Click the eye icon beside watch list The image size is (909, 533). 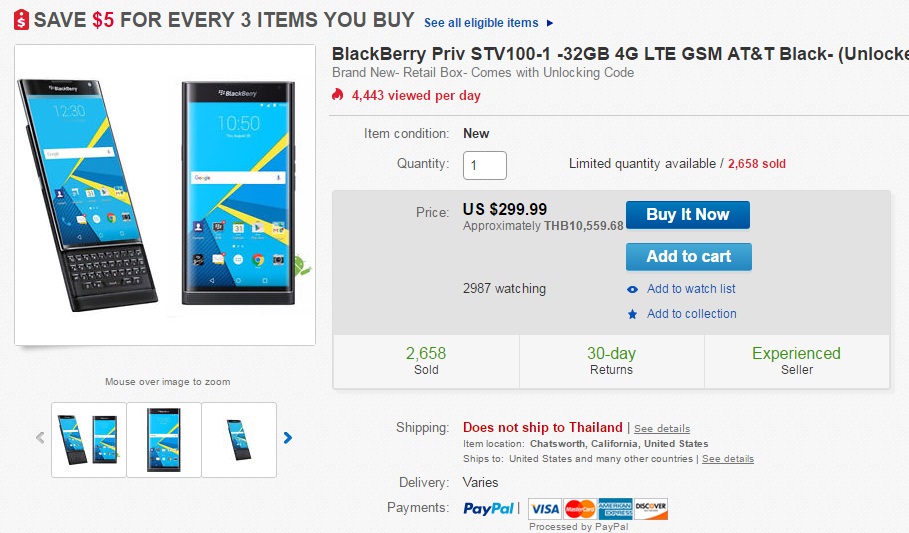pos(632,289)
